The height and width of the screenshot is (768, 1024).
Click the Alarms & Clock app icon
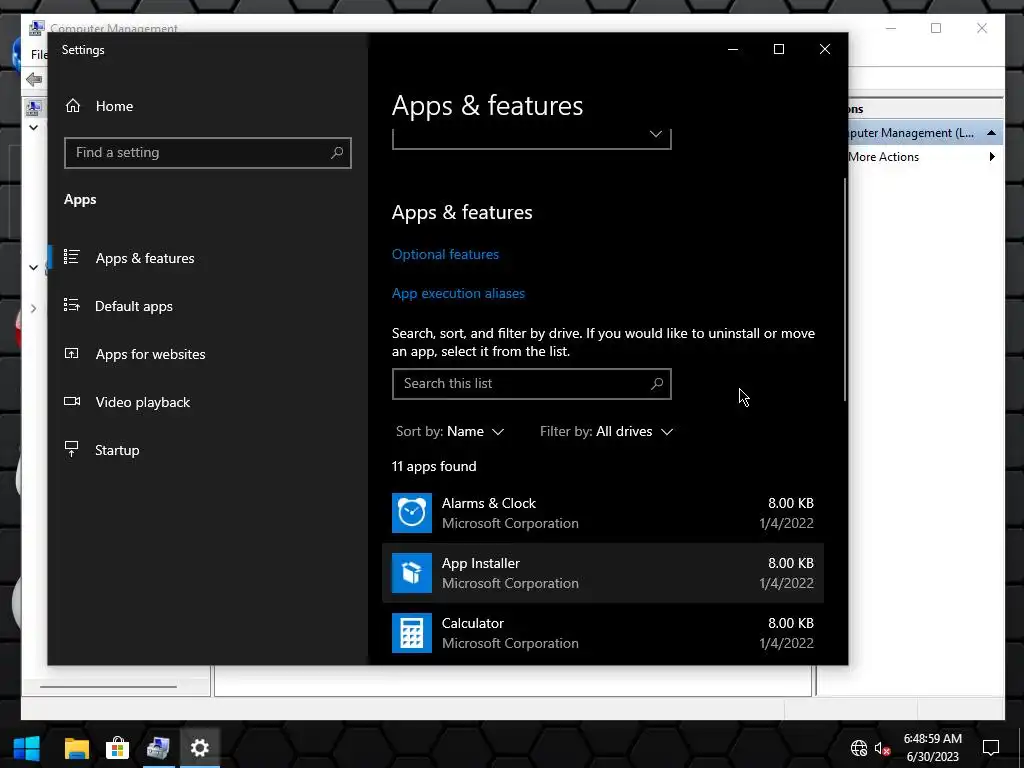(x=411, y=513)
